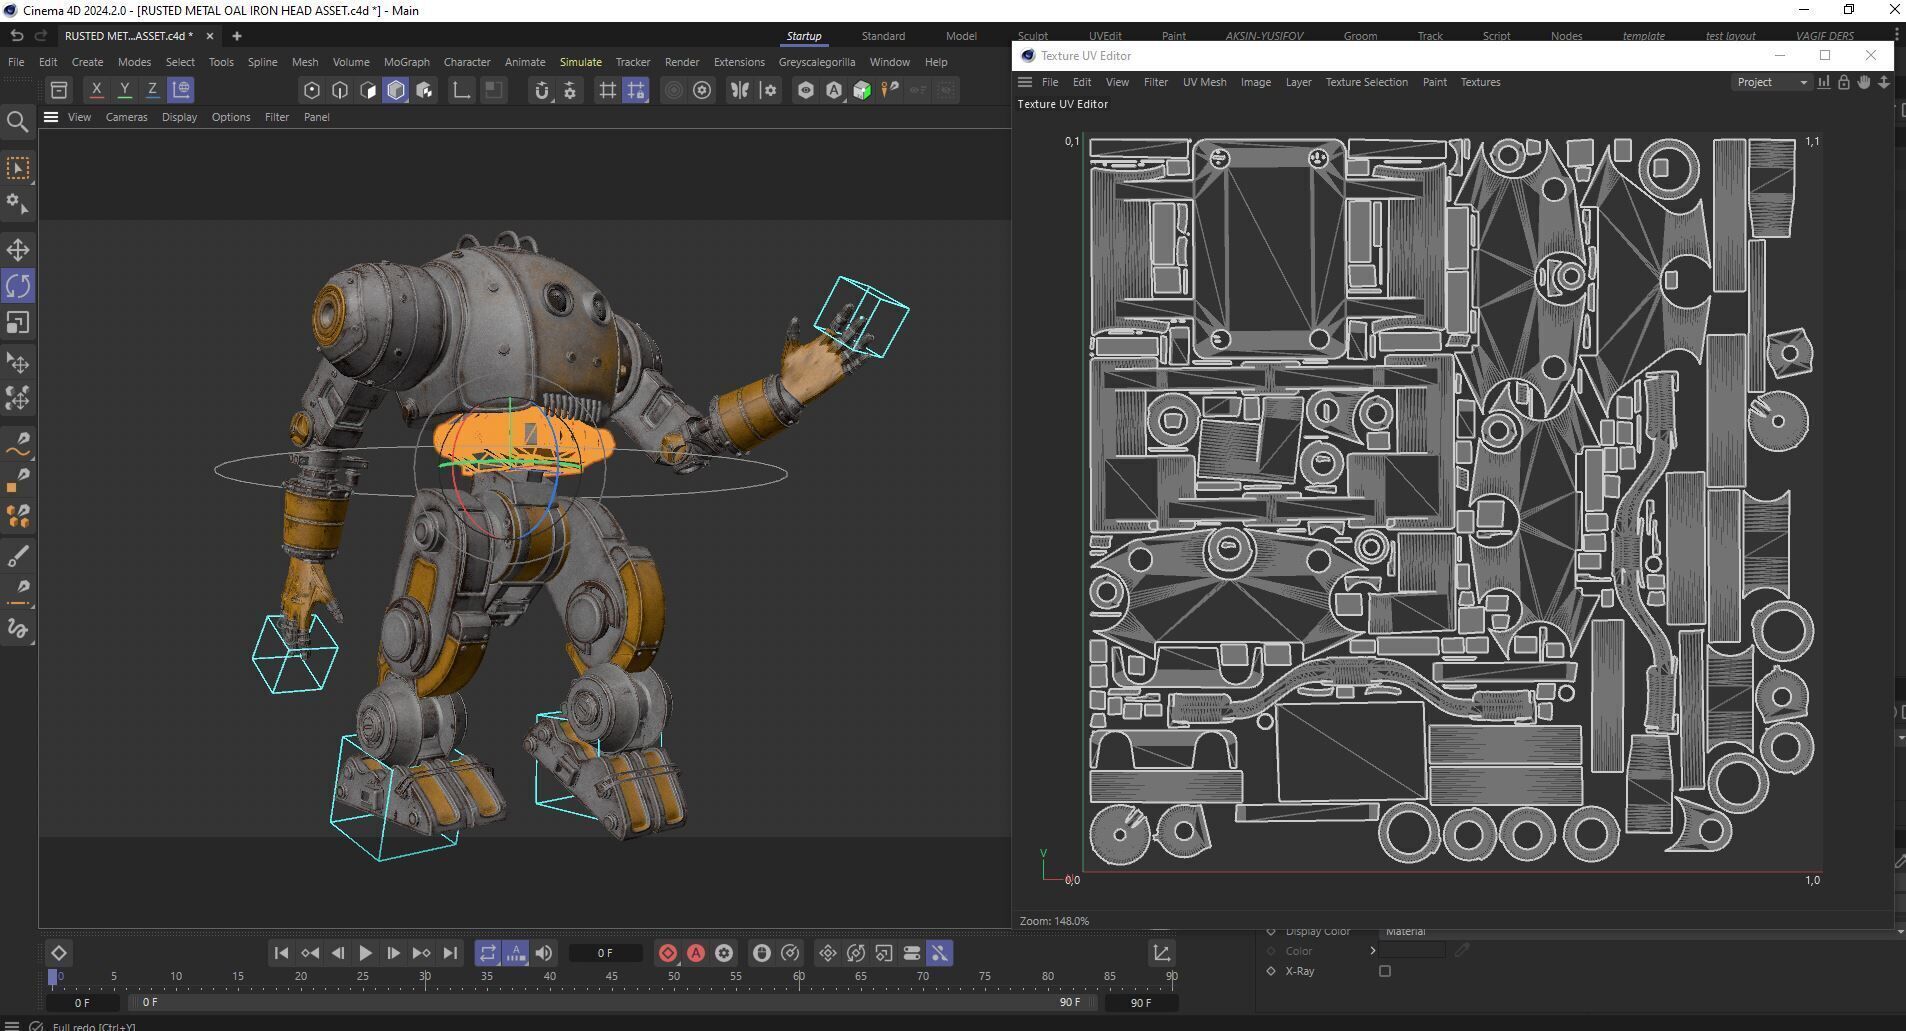Switch to Points mode icon
Viewport: 1906px width, 1031px height.
click(312, 90)
